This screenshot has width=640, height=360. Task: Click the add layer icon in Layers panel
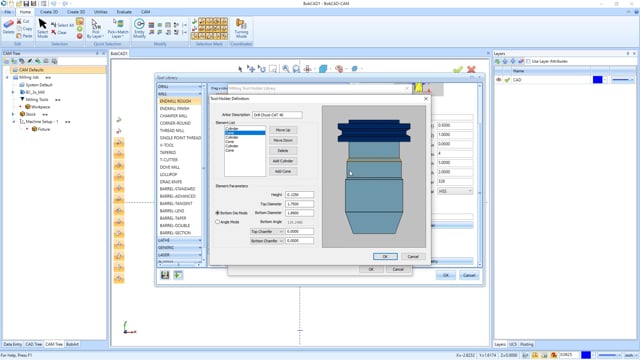pyautogui.click(x=498, y=61)
